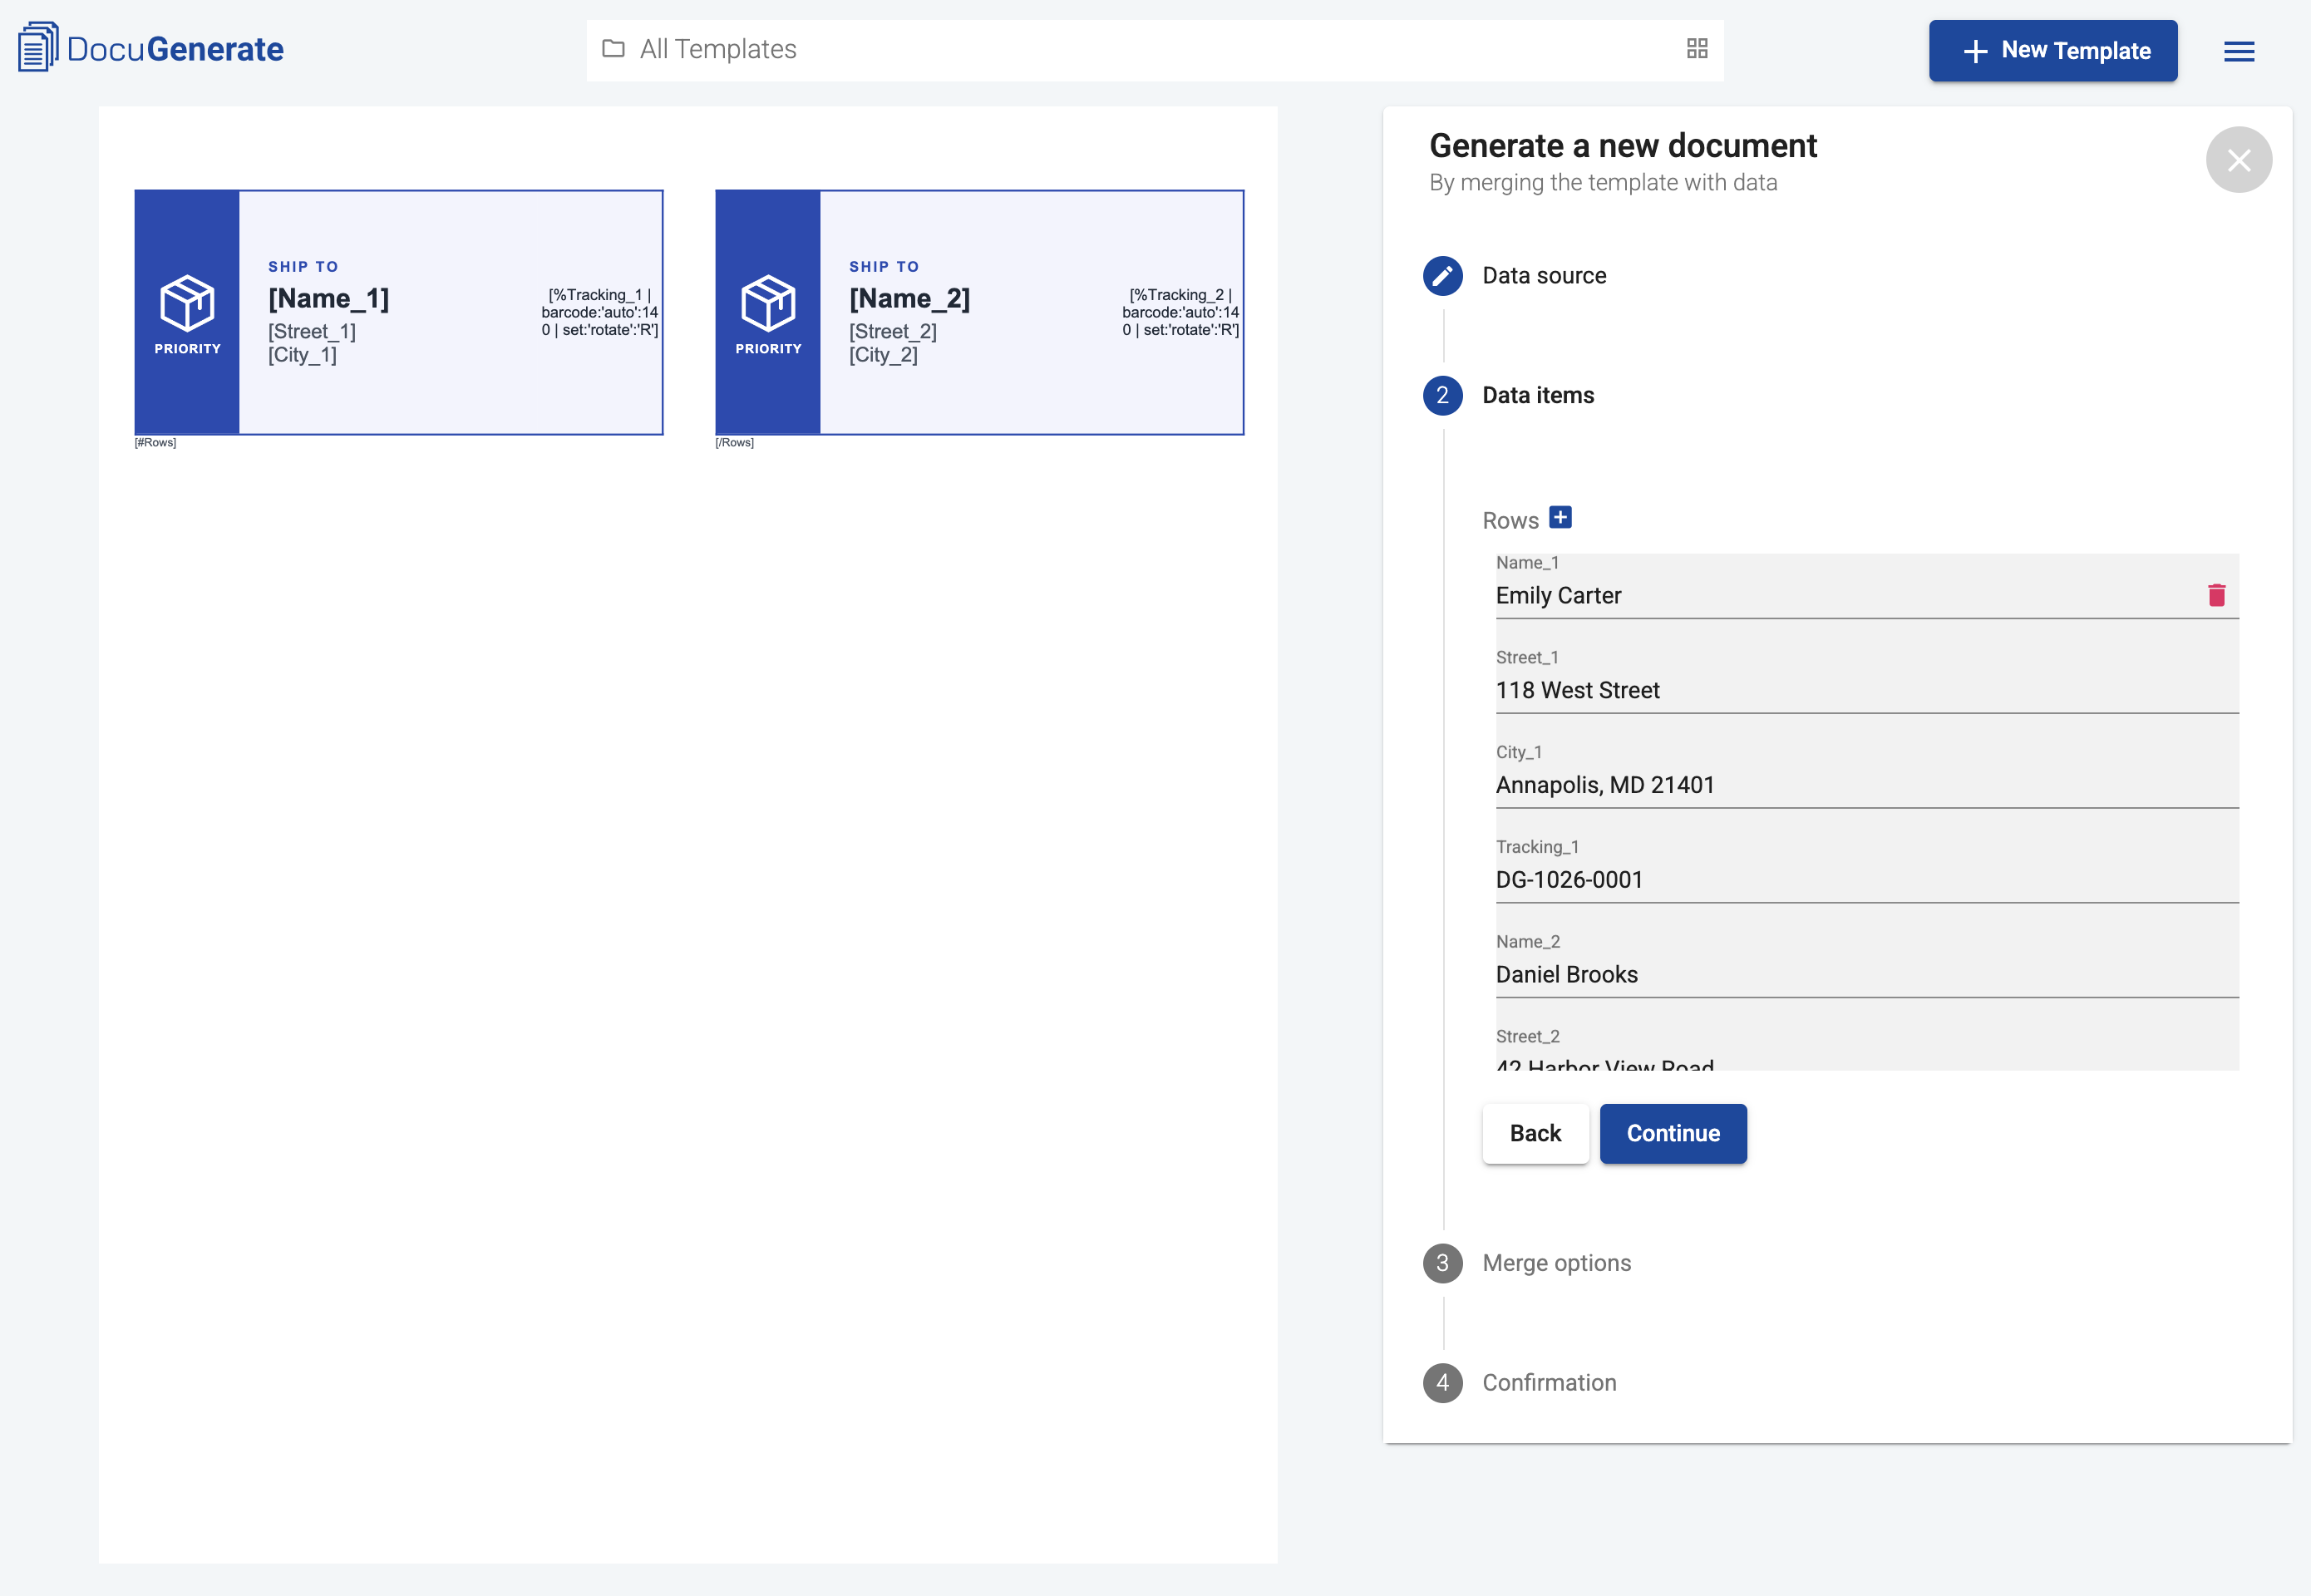Viewport: 2311px width, 1596px height.
Task: Go Back to the previous step
Action: click(1535, 1133)
